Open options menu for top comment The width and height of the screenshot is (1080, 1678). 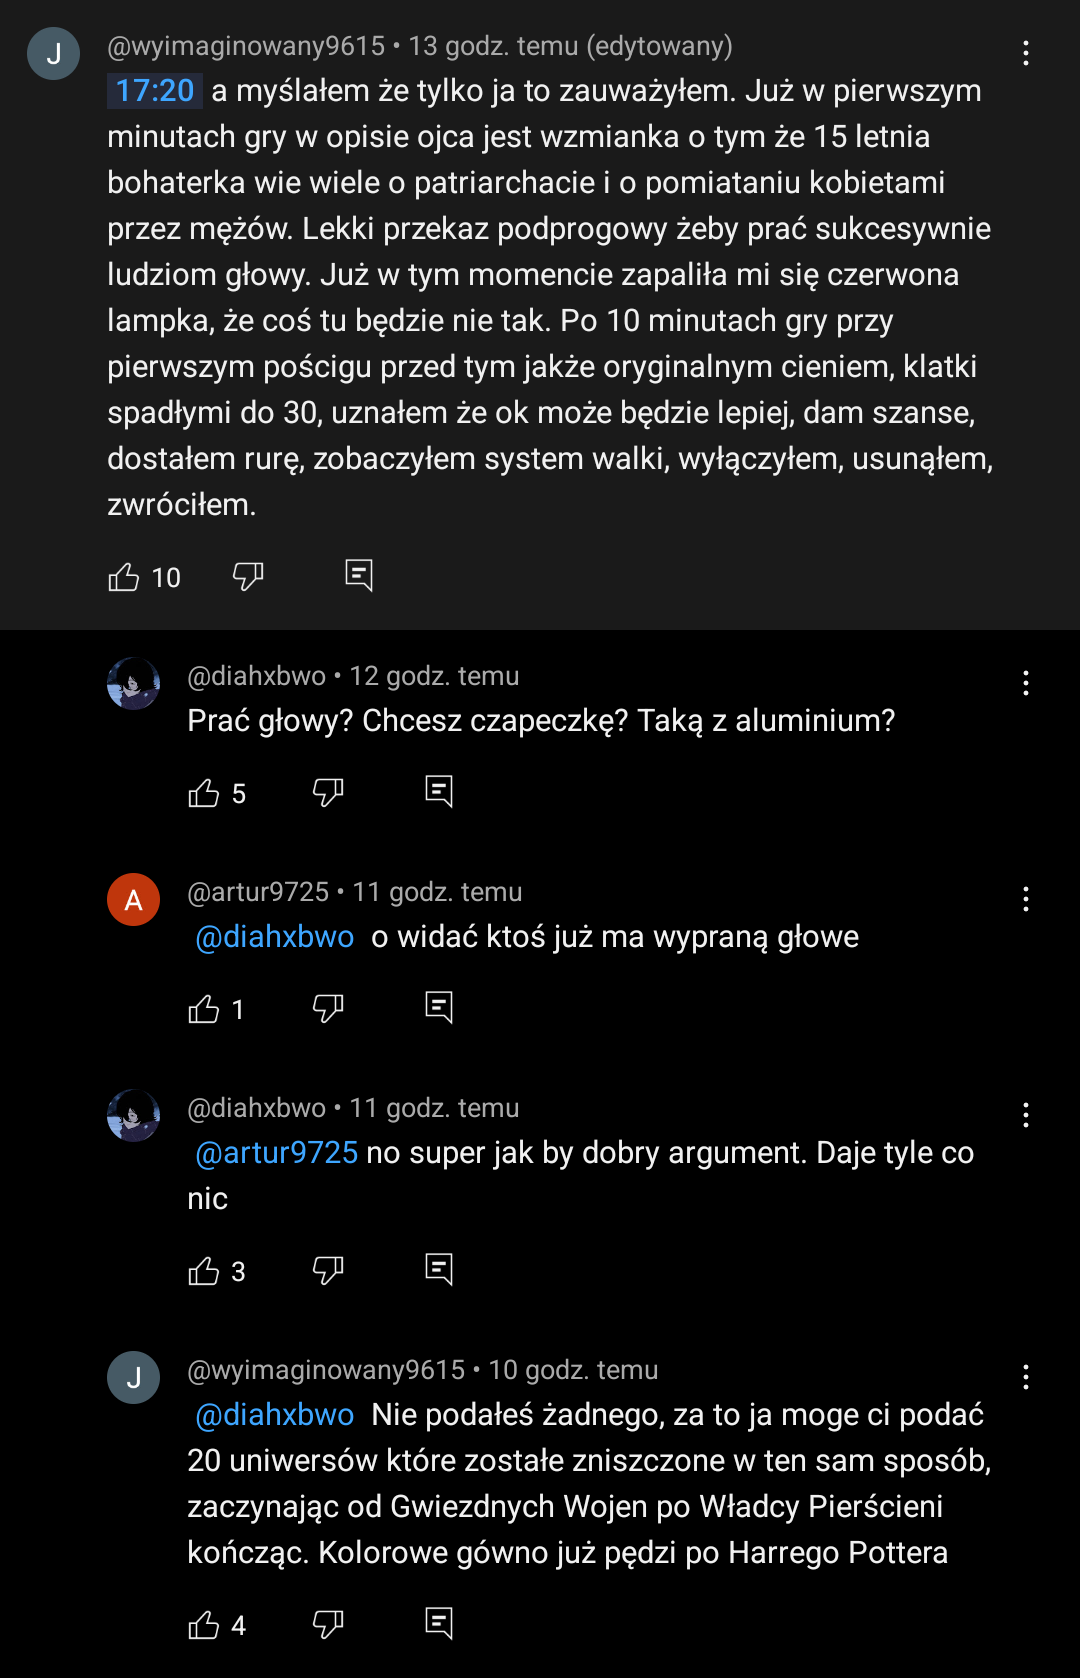click(1026, 53)
